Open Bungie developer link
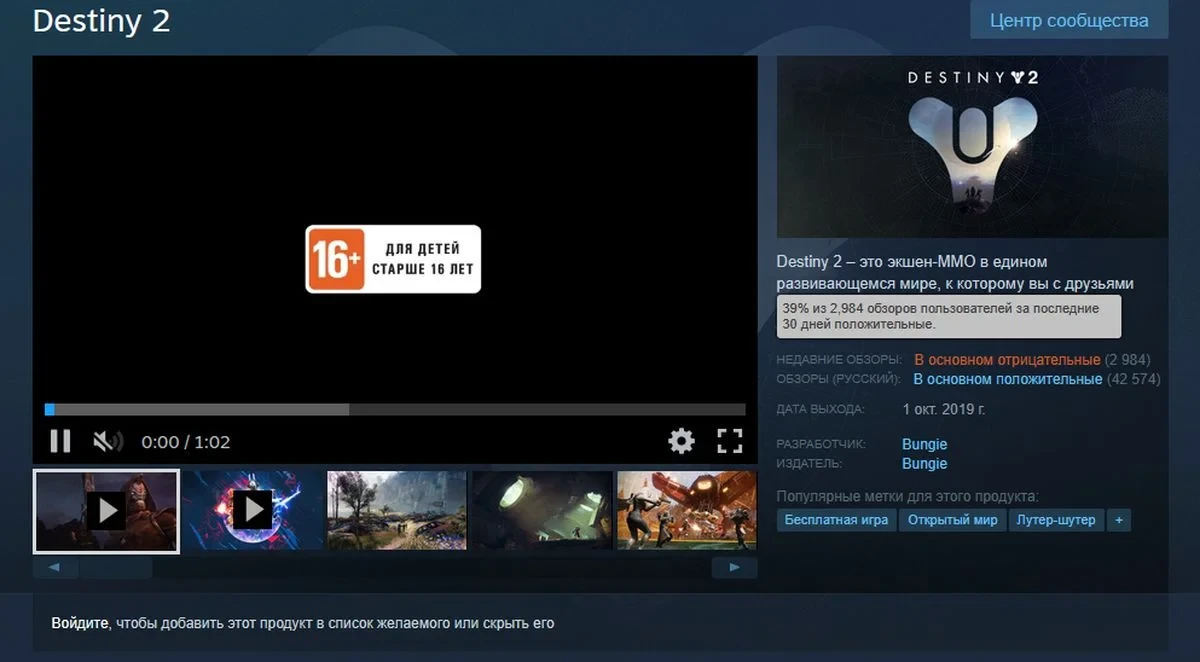This screenshot has height=662, width=1200. [x=924, y=444]
